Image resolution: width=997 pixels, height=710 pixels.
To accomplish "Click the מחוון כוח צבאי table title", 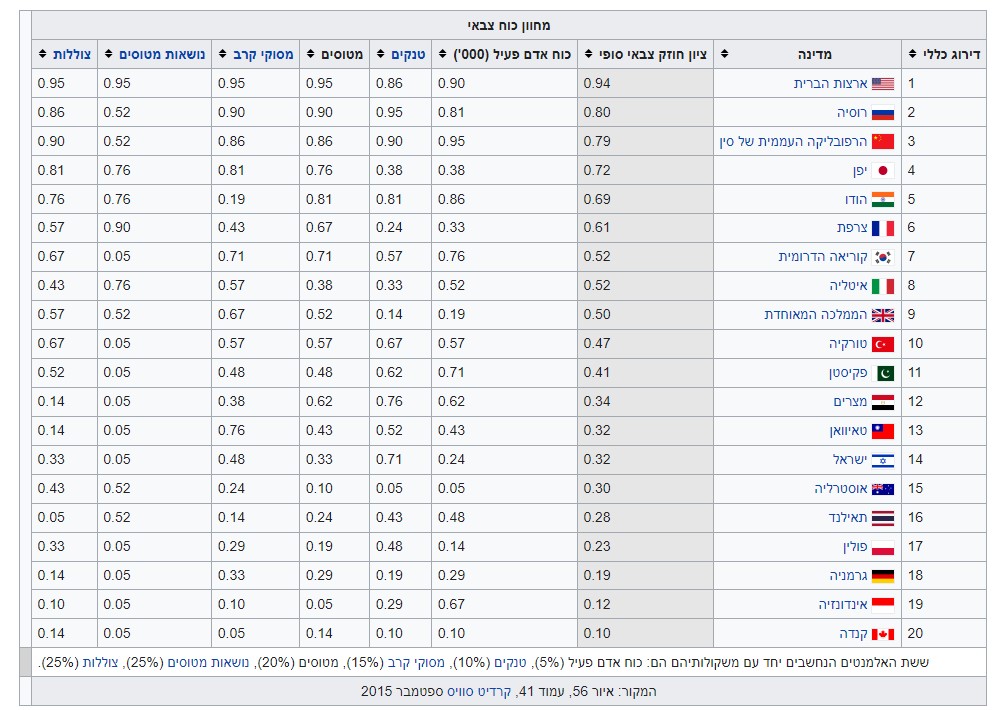I will click(x=508, y=25).
